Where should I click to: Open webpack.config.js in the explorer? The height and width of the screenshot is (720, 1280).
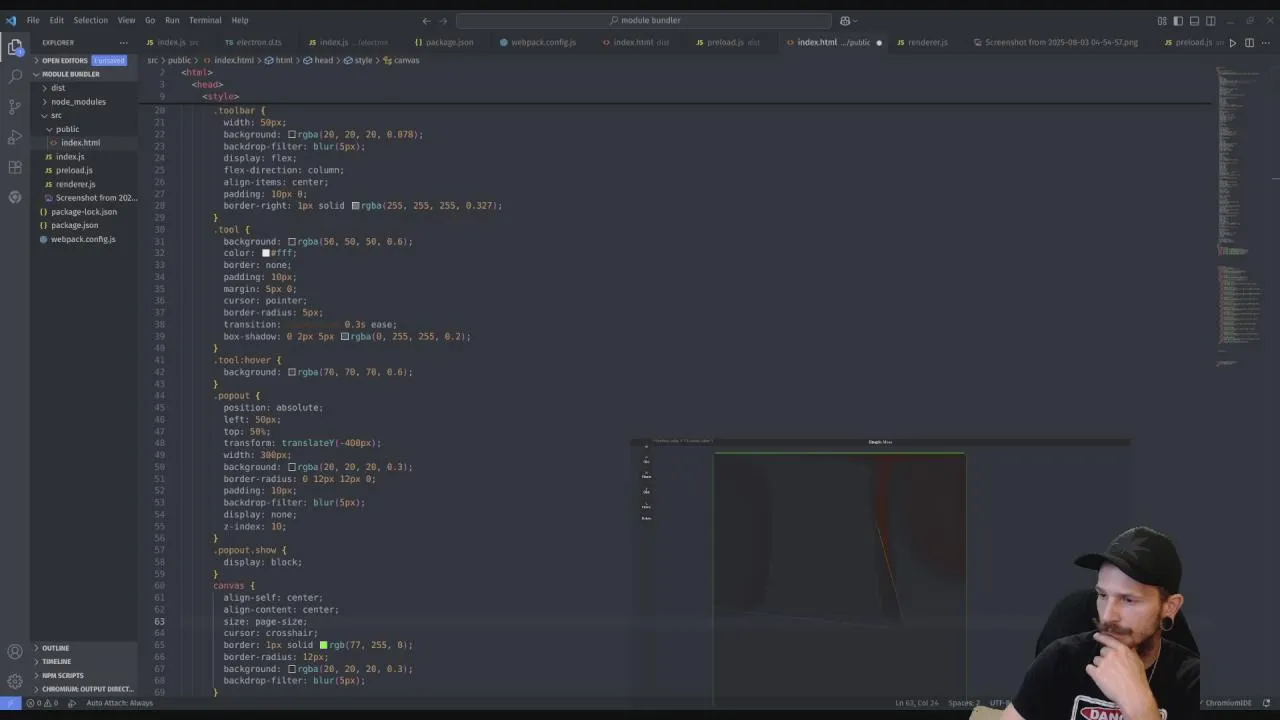pos(83,239)
